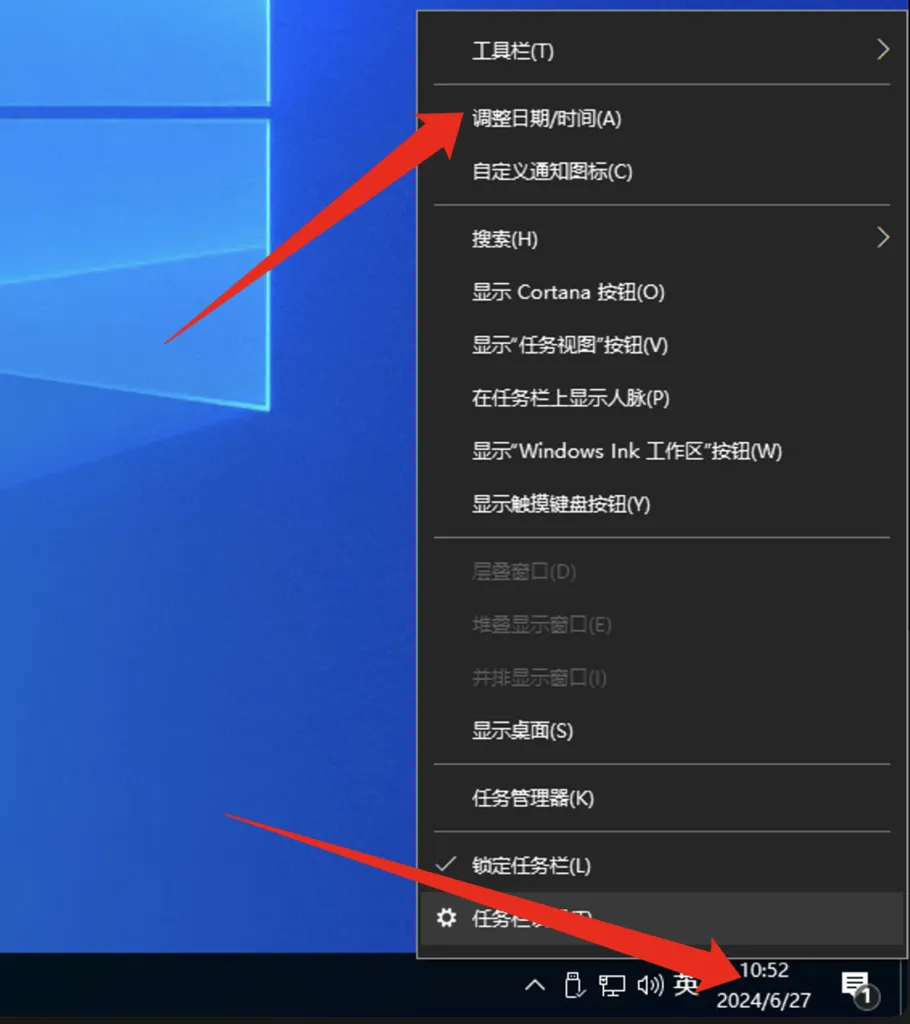
Task: Open the 工具栏(T) submenu entry
Action: point(662,50)
